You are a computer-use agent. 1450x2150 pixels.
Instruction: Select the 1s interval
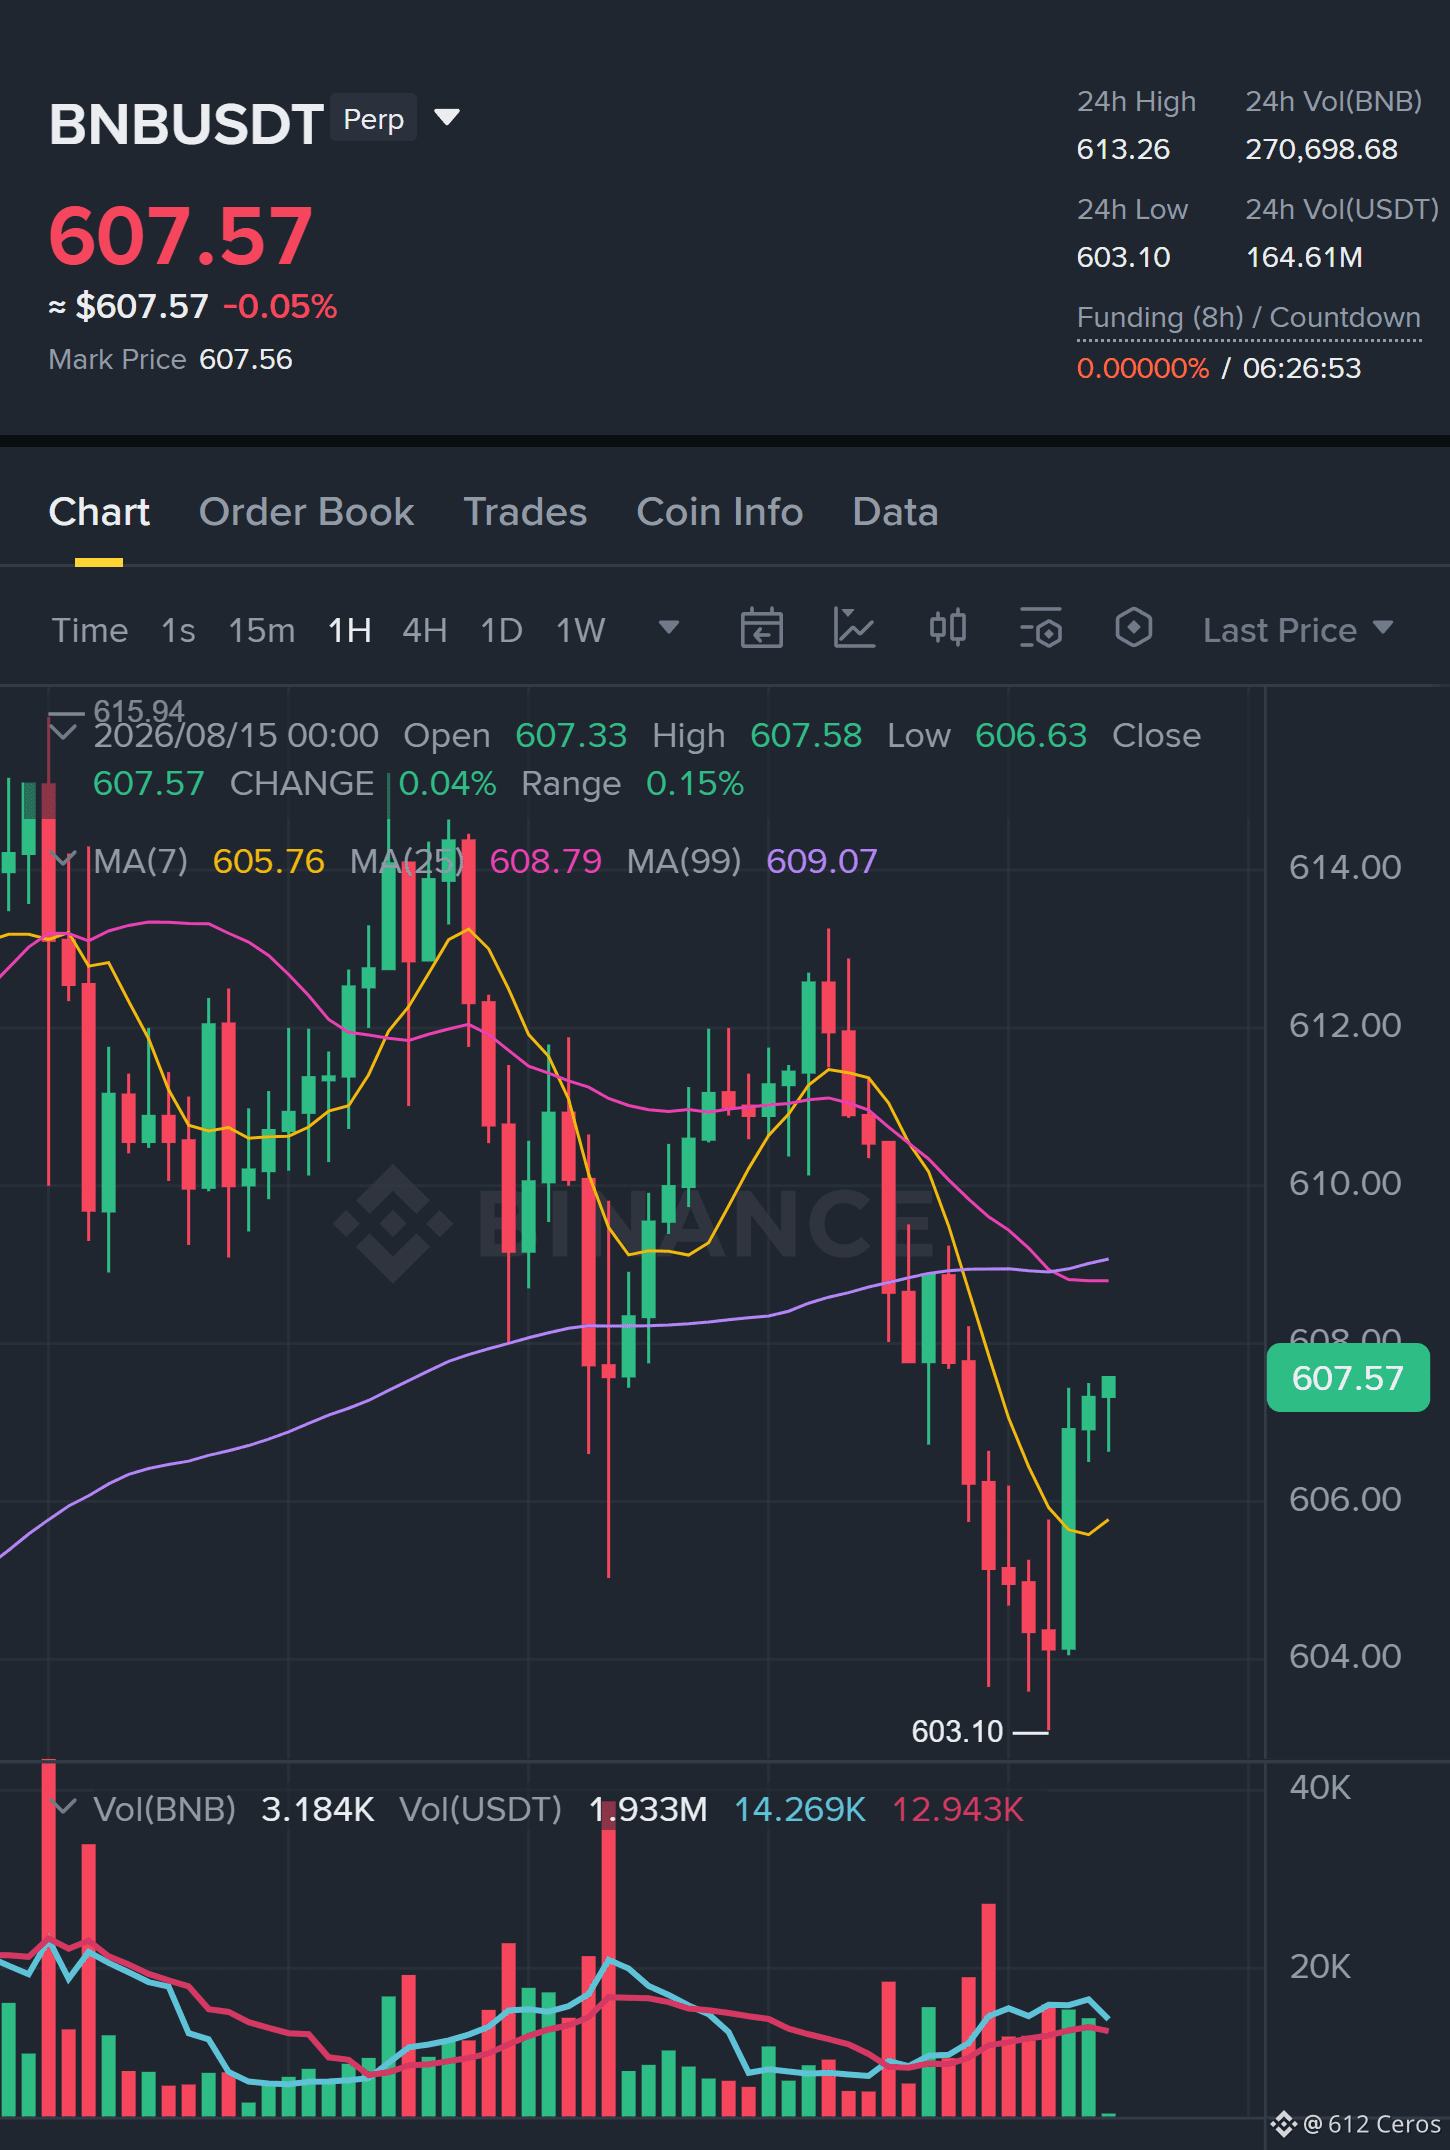point(178,630)
